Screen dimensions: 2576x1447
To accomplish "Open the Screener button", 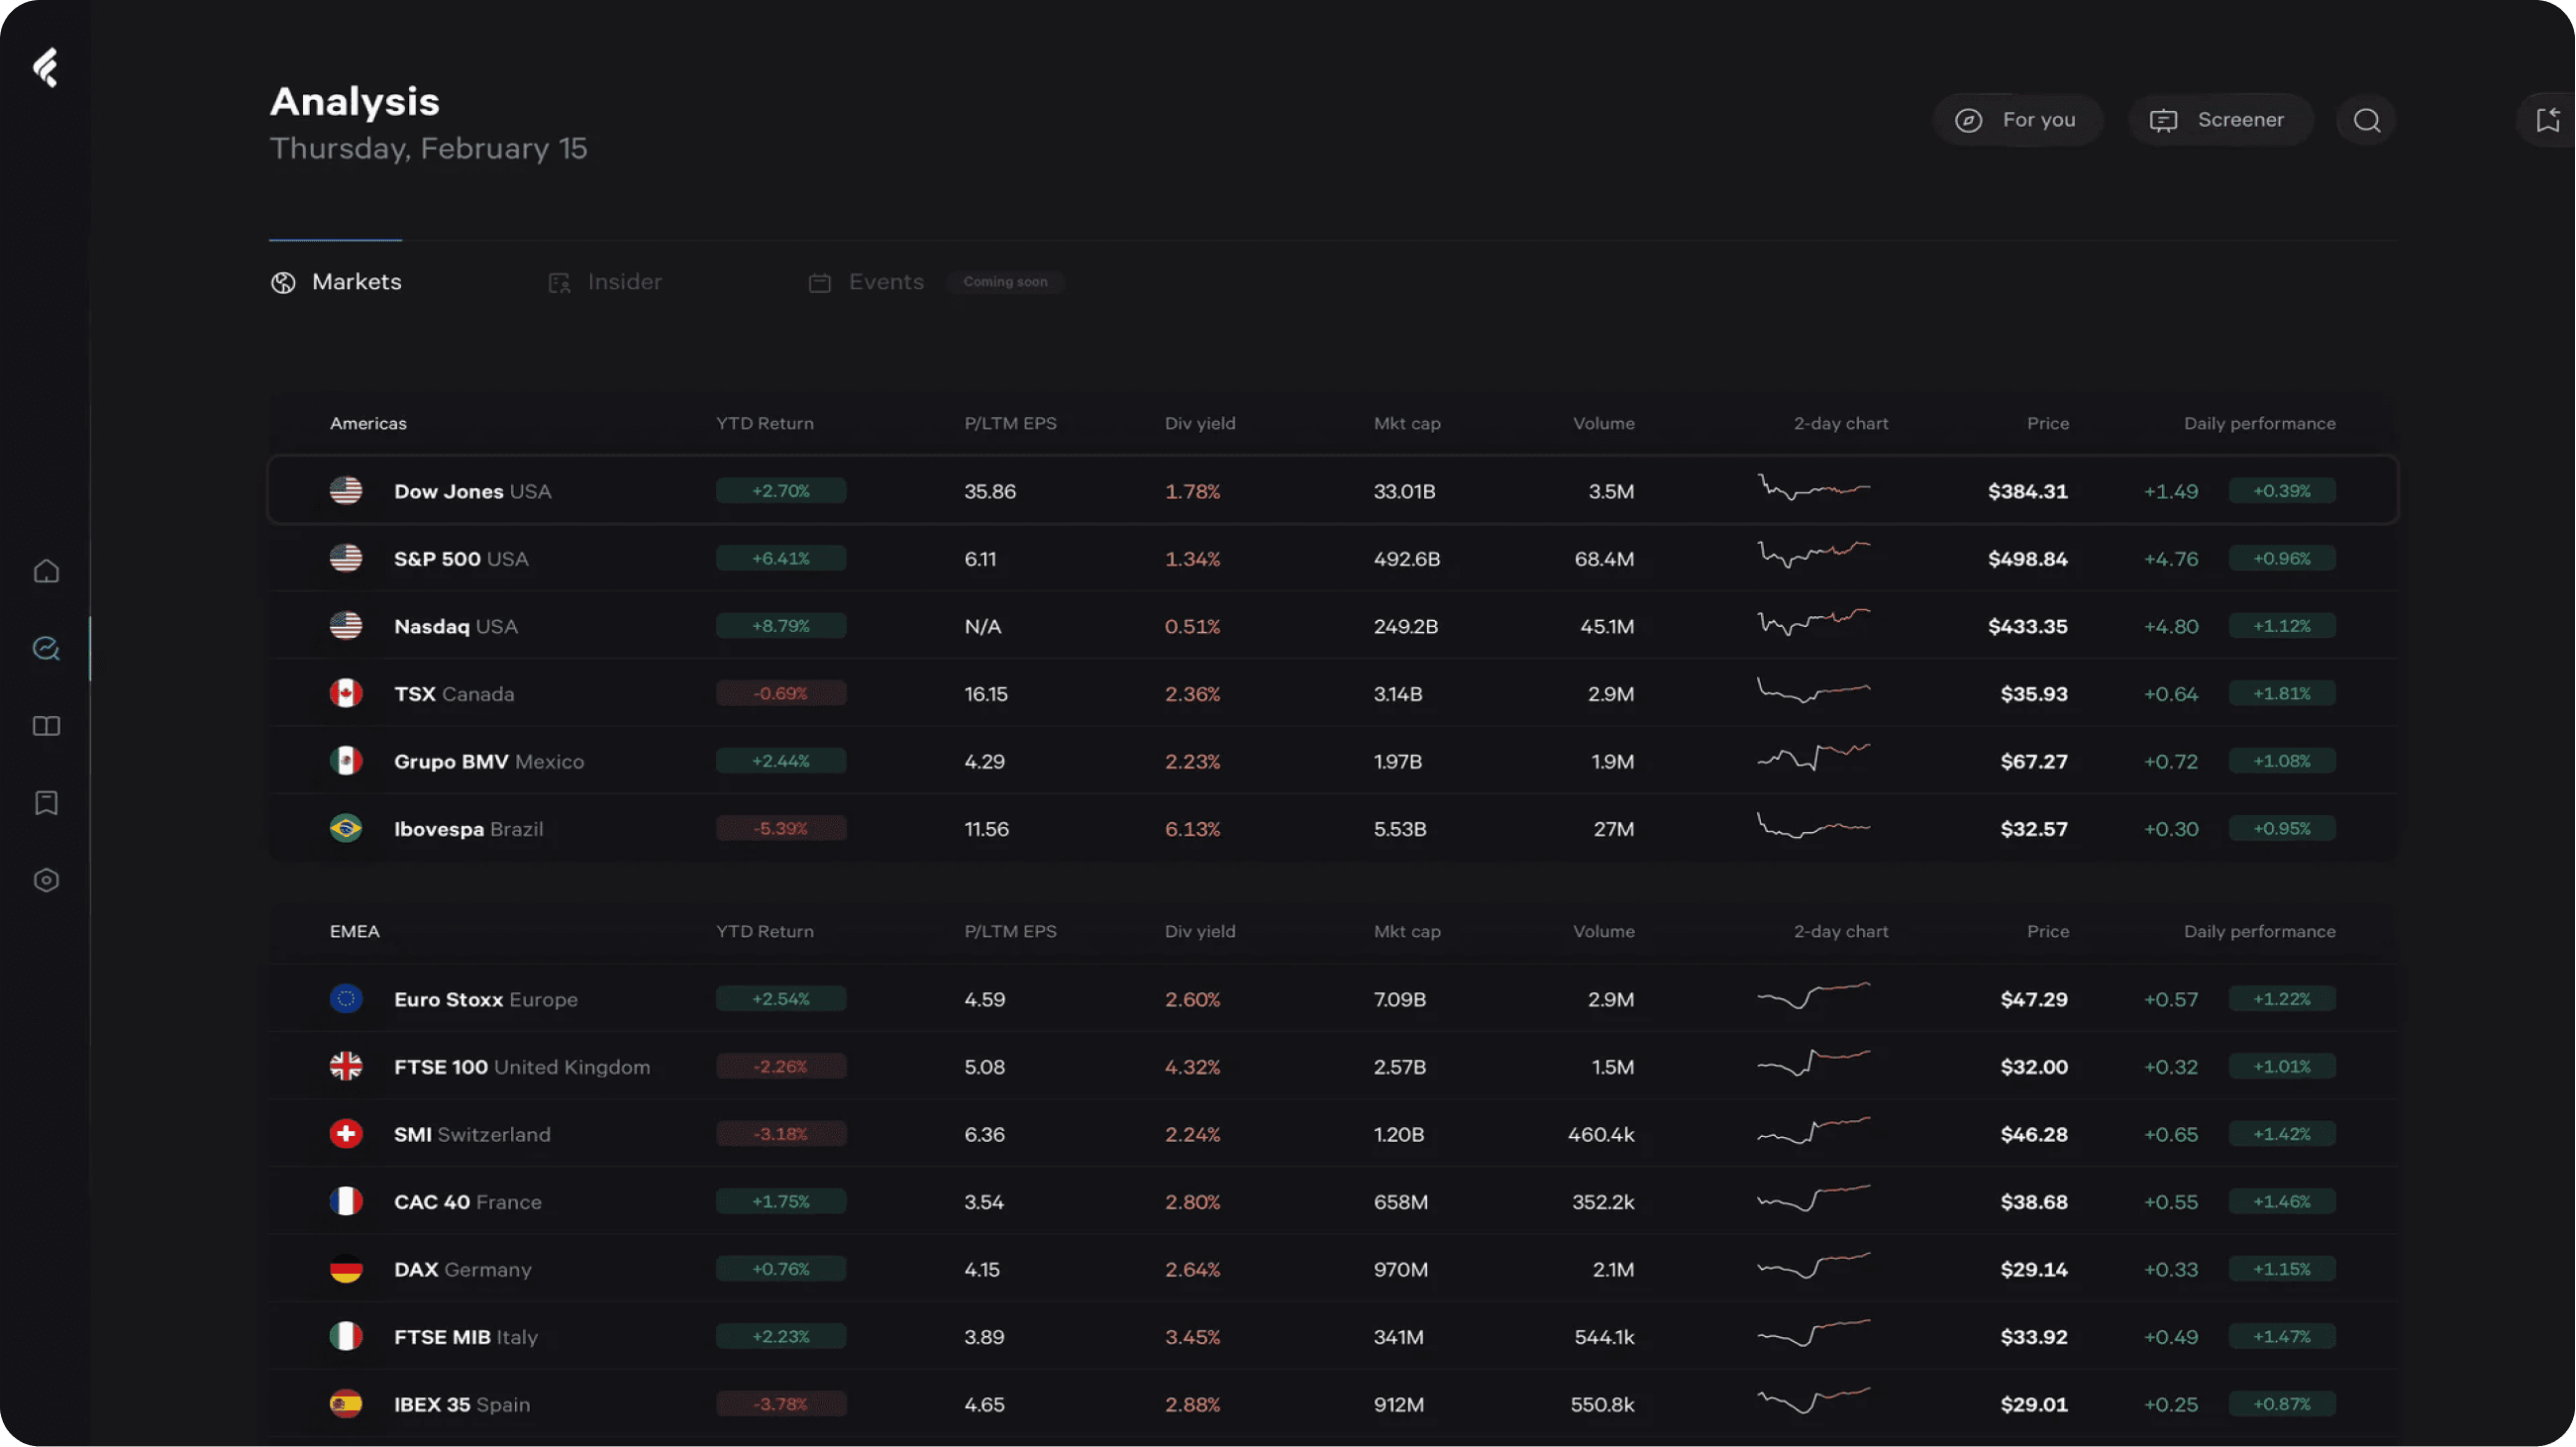I will [x=2220, y=120].
